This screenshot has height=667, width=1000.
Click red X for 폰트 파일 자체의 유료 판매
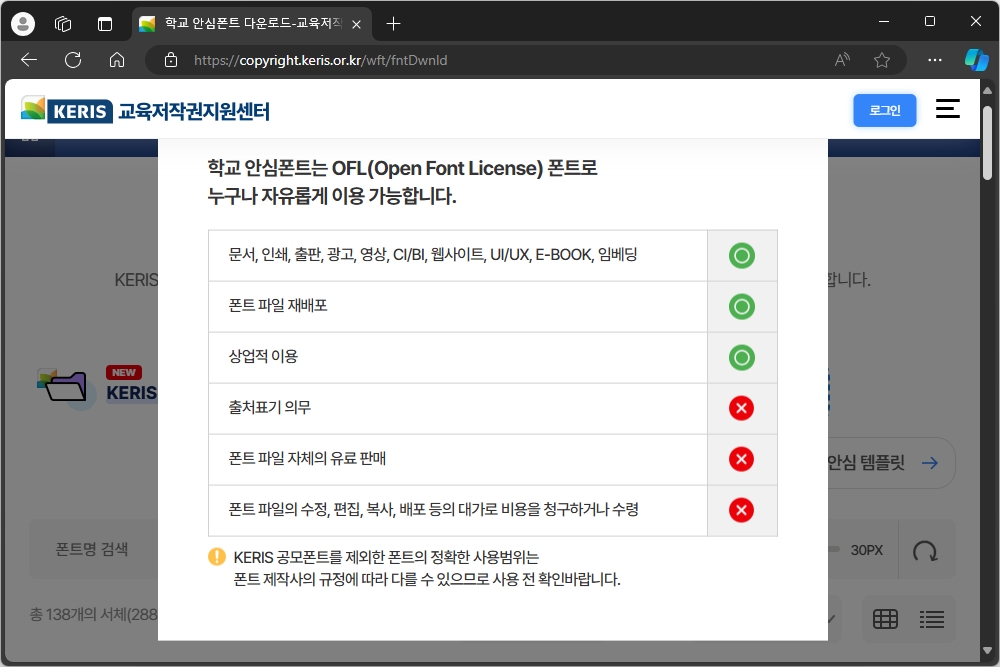742,459
